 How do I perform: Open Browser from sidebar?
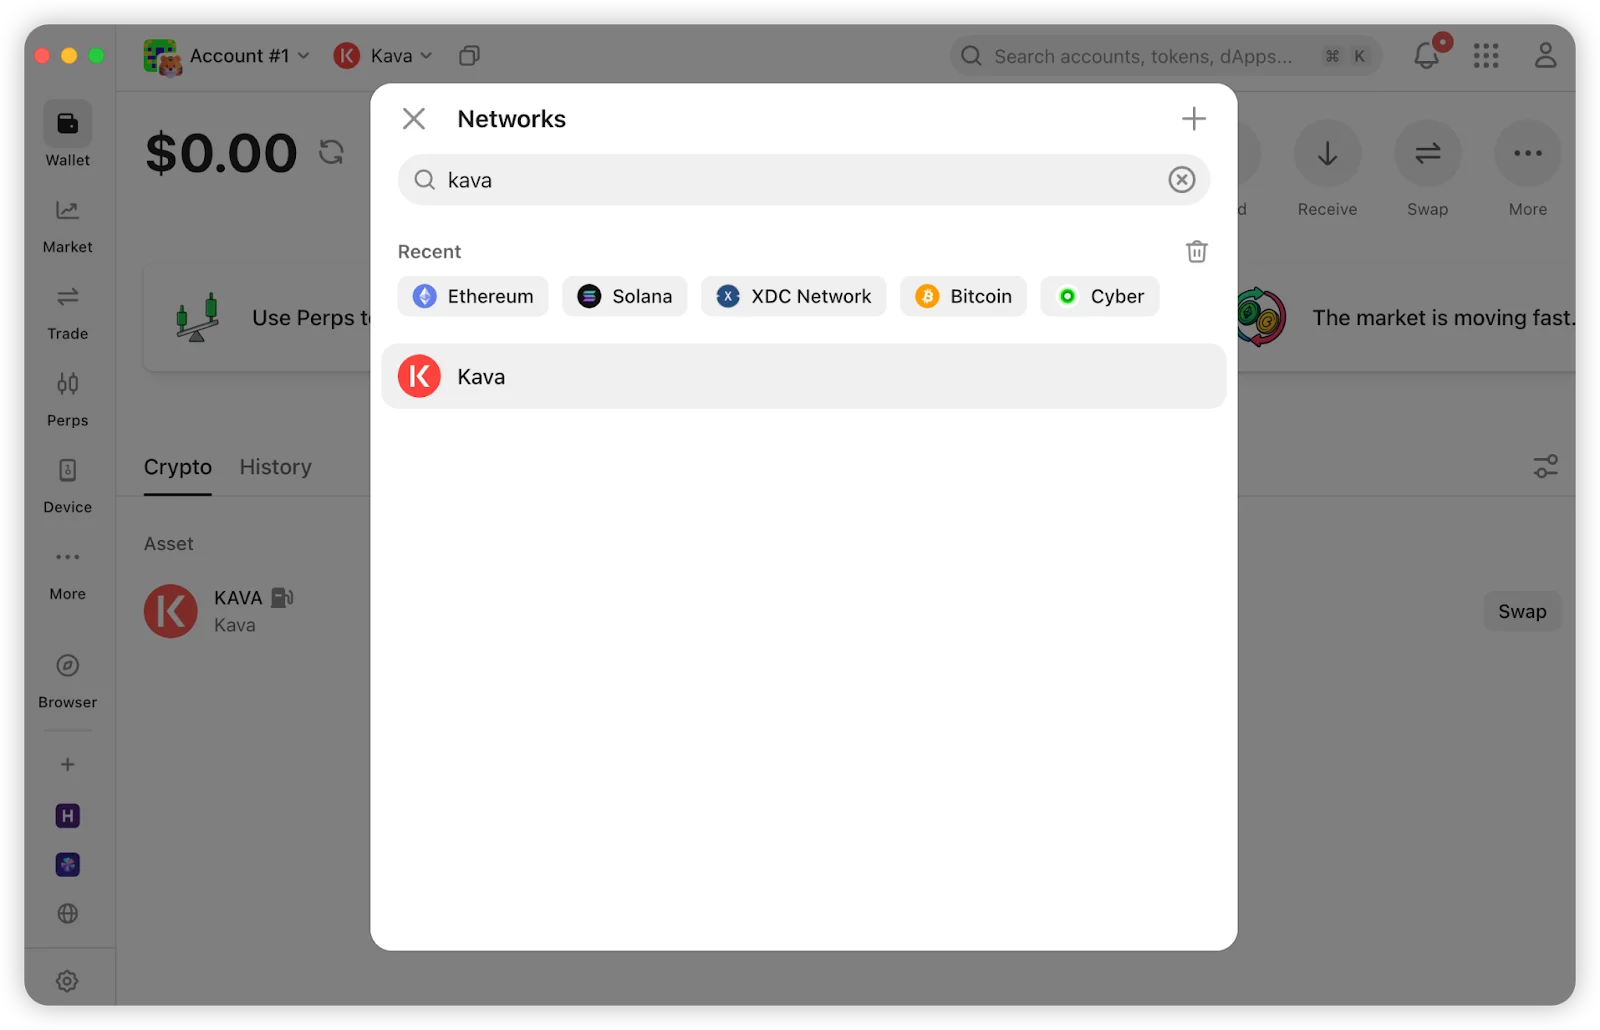coord(67,680)
